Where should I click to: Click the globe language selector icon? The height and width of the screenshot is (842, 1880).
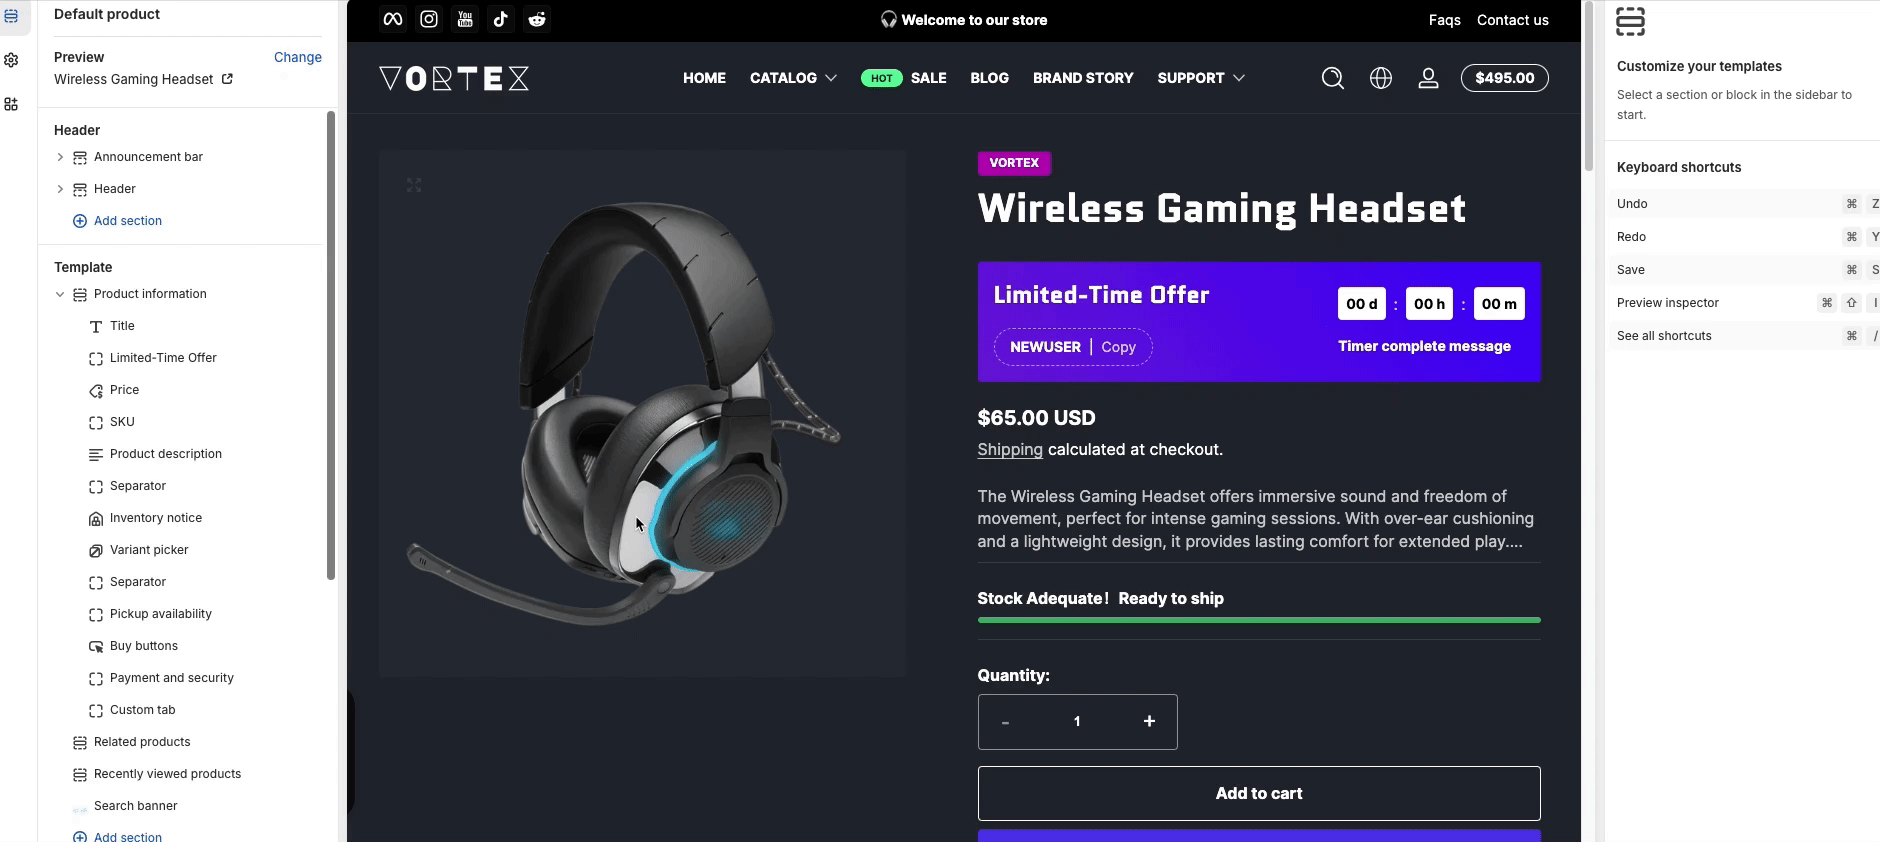(1381, 78)
